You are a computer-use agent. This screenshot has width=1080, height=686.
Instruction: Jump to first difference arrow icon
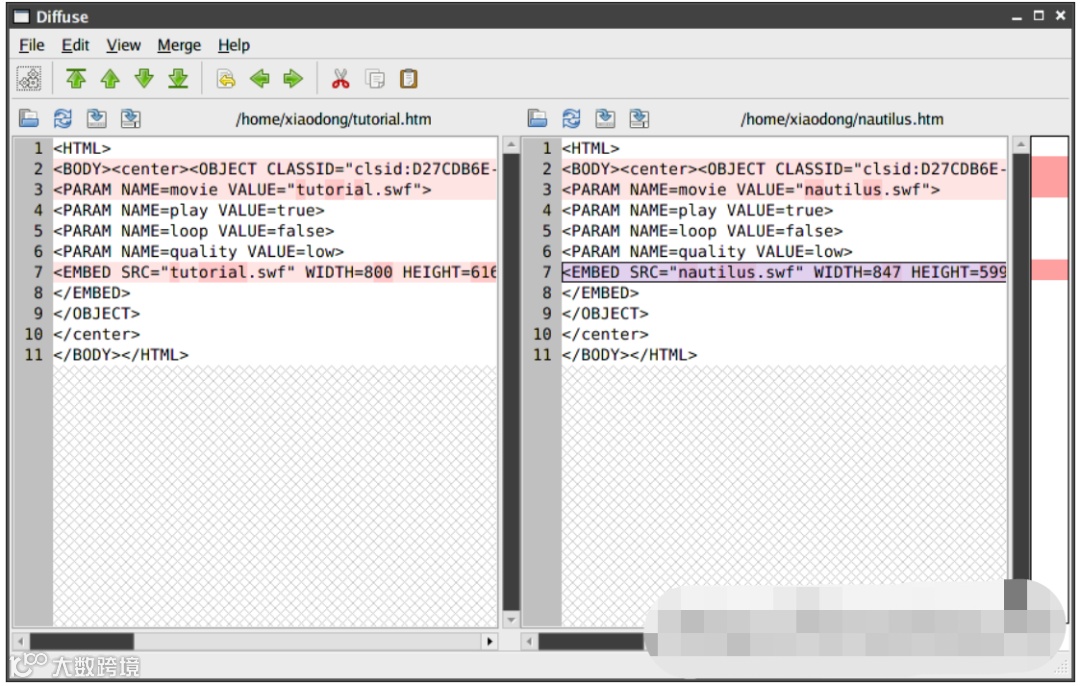(76, 79)
